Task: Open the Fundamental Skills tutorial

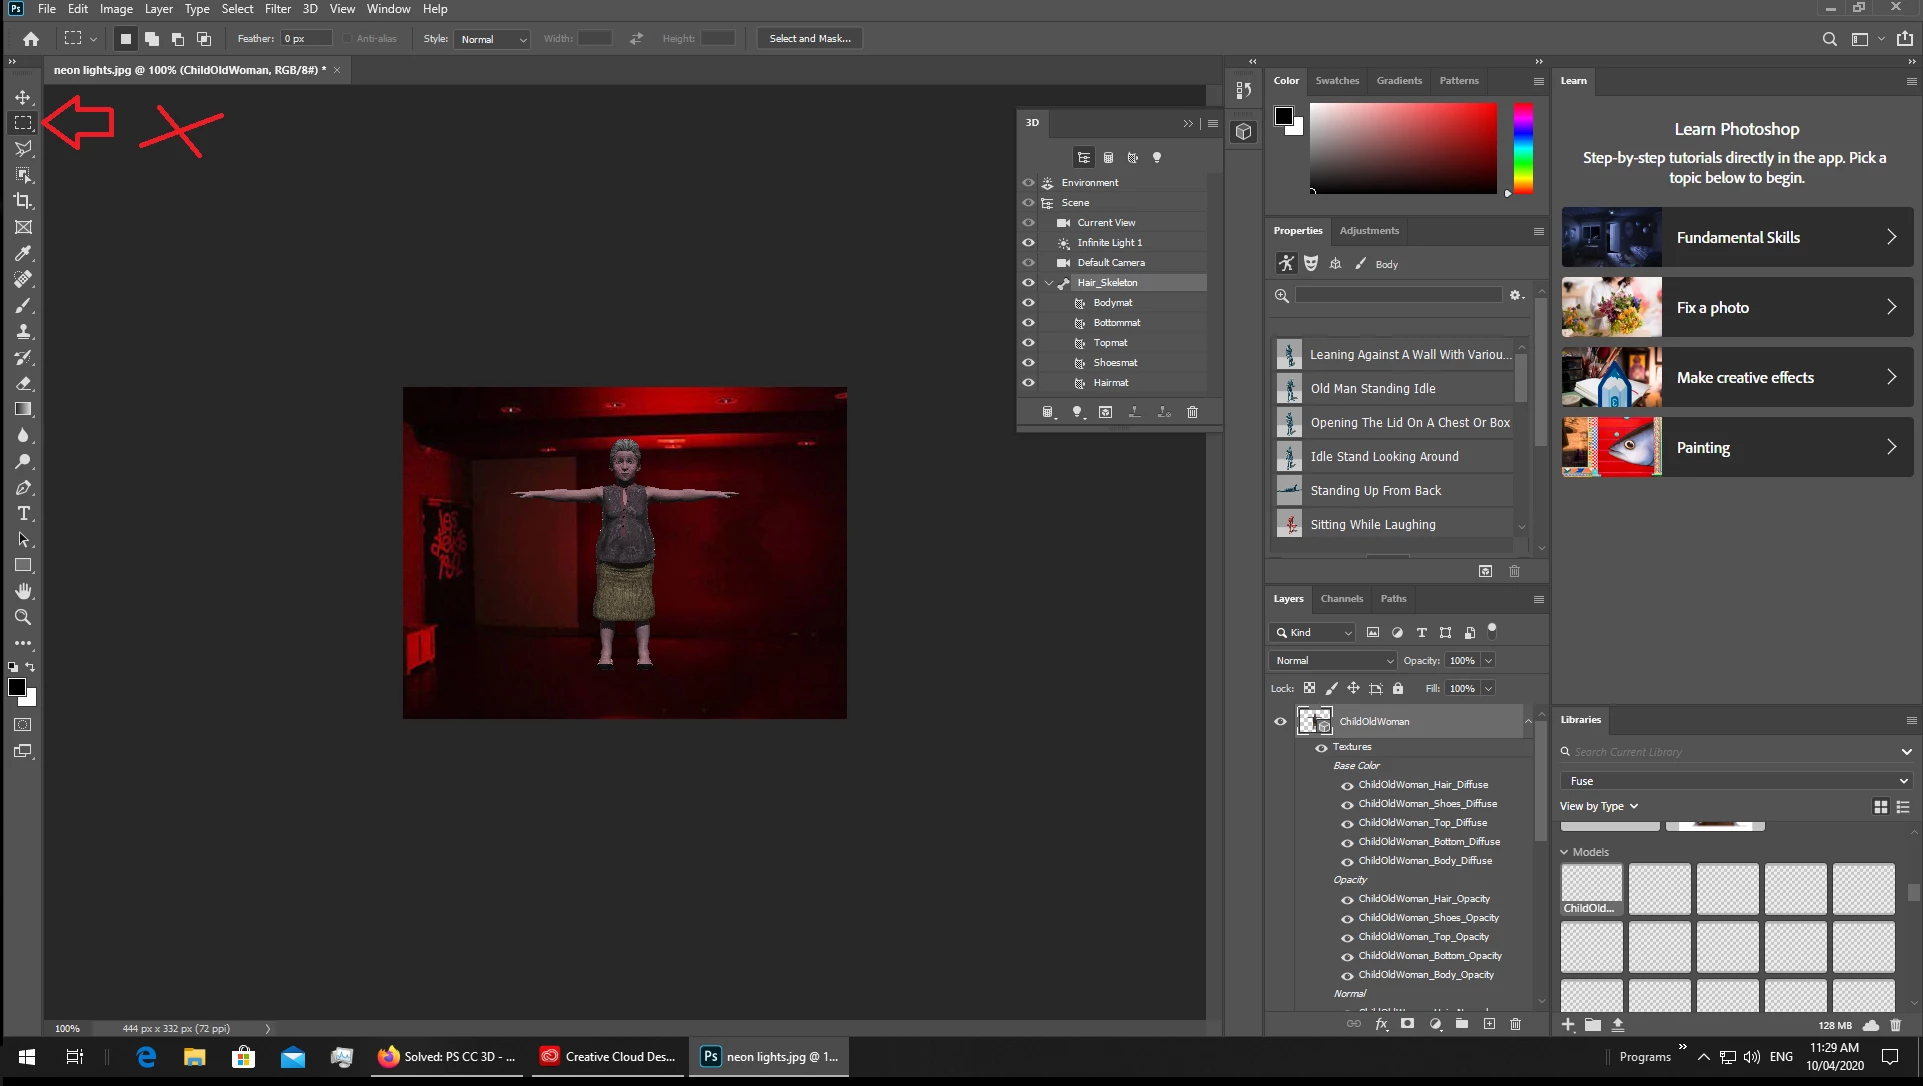Action: tap(1737, 238)
